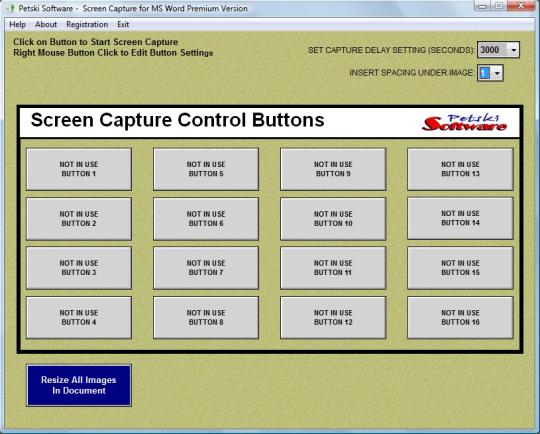The height and width of the screenshot is (434, 540).
Task: Click NOT IN USE BUTTON 10
Action: coord(333,219)
